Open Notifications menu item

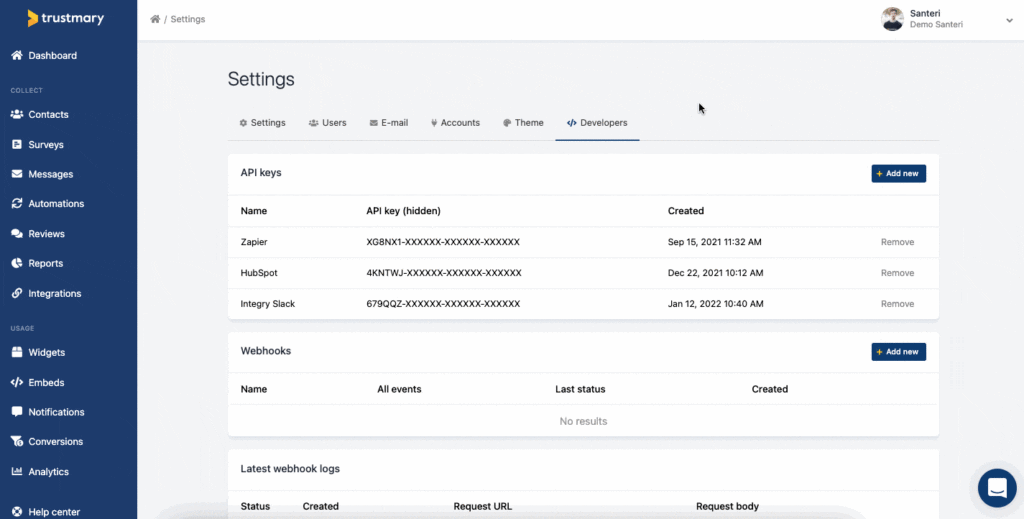pyautogui.click(x=56, y=412)
